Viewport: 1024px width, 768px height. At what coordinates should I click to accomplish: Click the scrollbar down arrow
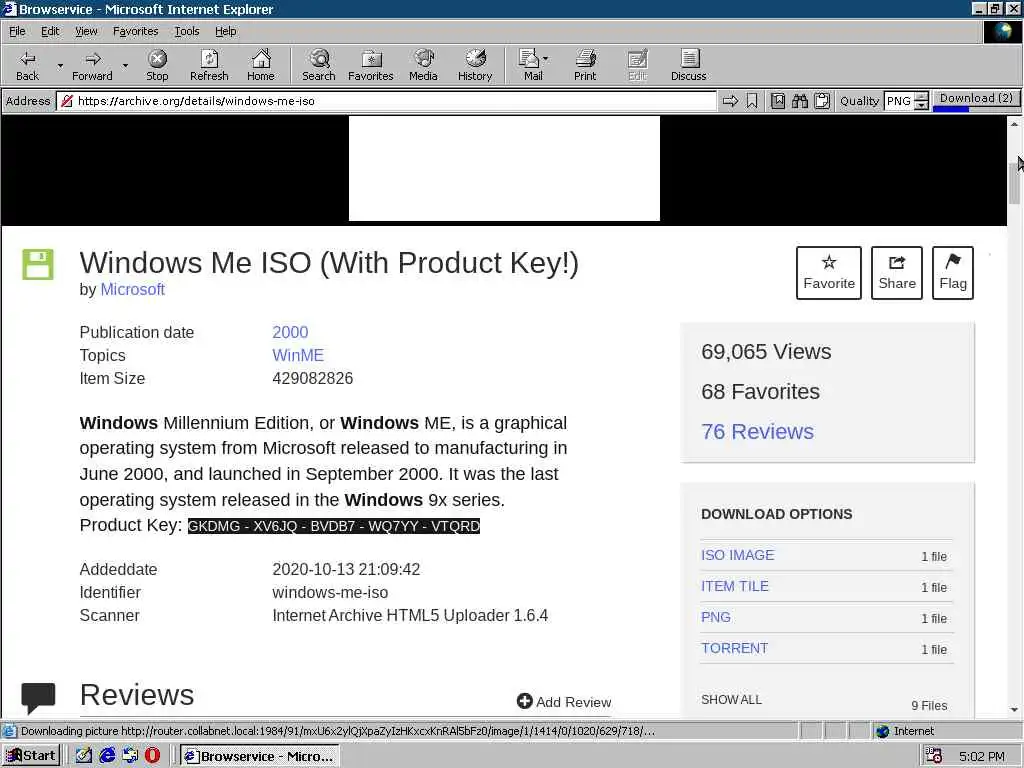[1014, 709]
